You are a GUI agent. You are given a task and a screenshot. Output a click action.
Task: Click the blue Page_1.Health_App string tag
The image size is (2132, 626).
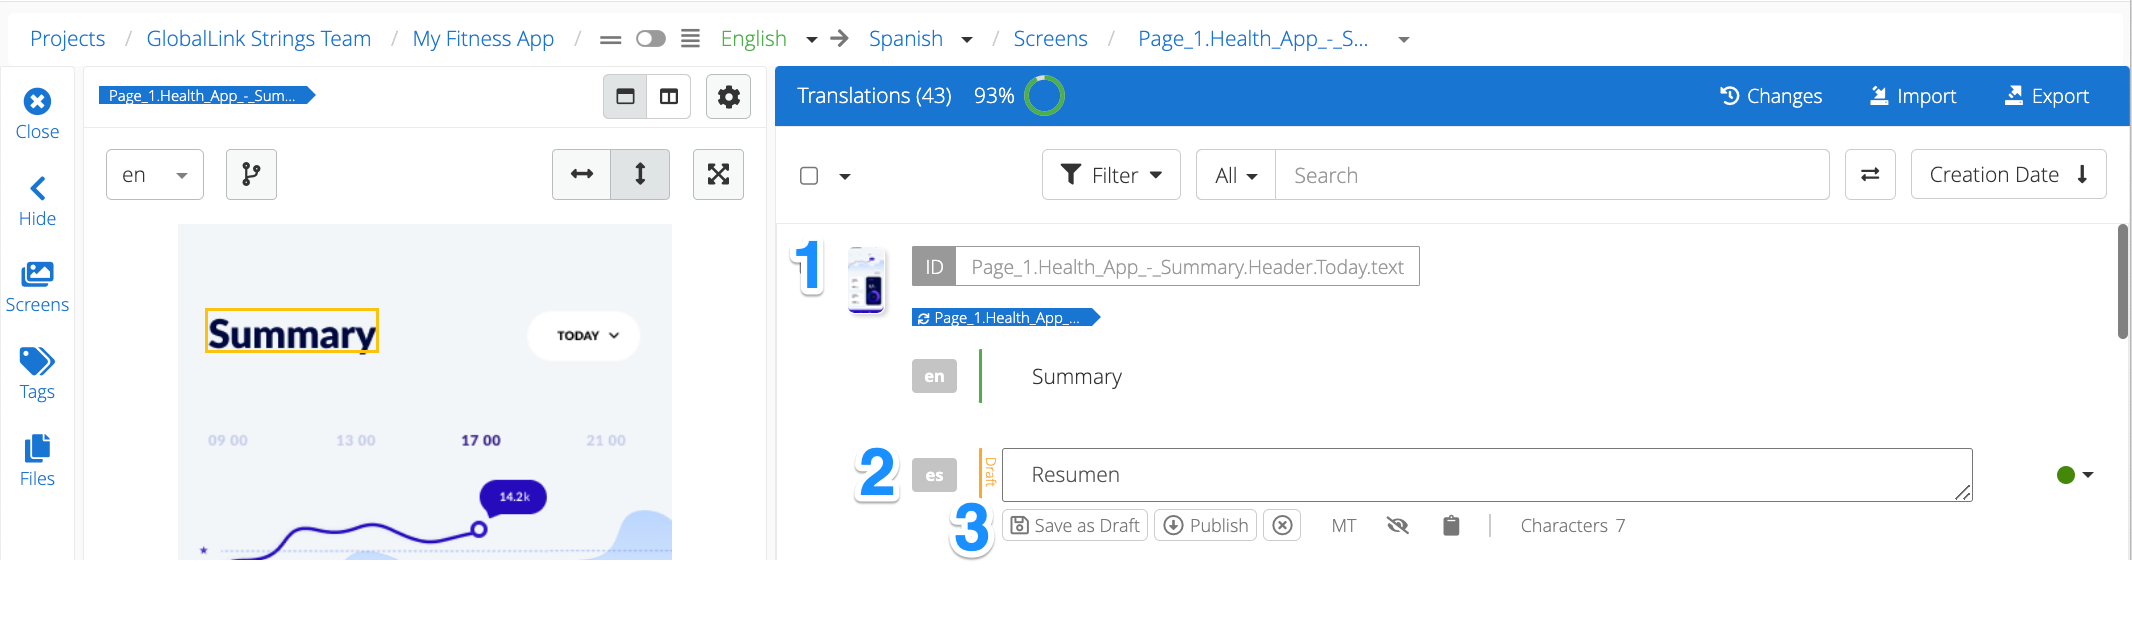pos(1006,318)
